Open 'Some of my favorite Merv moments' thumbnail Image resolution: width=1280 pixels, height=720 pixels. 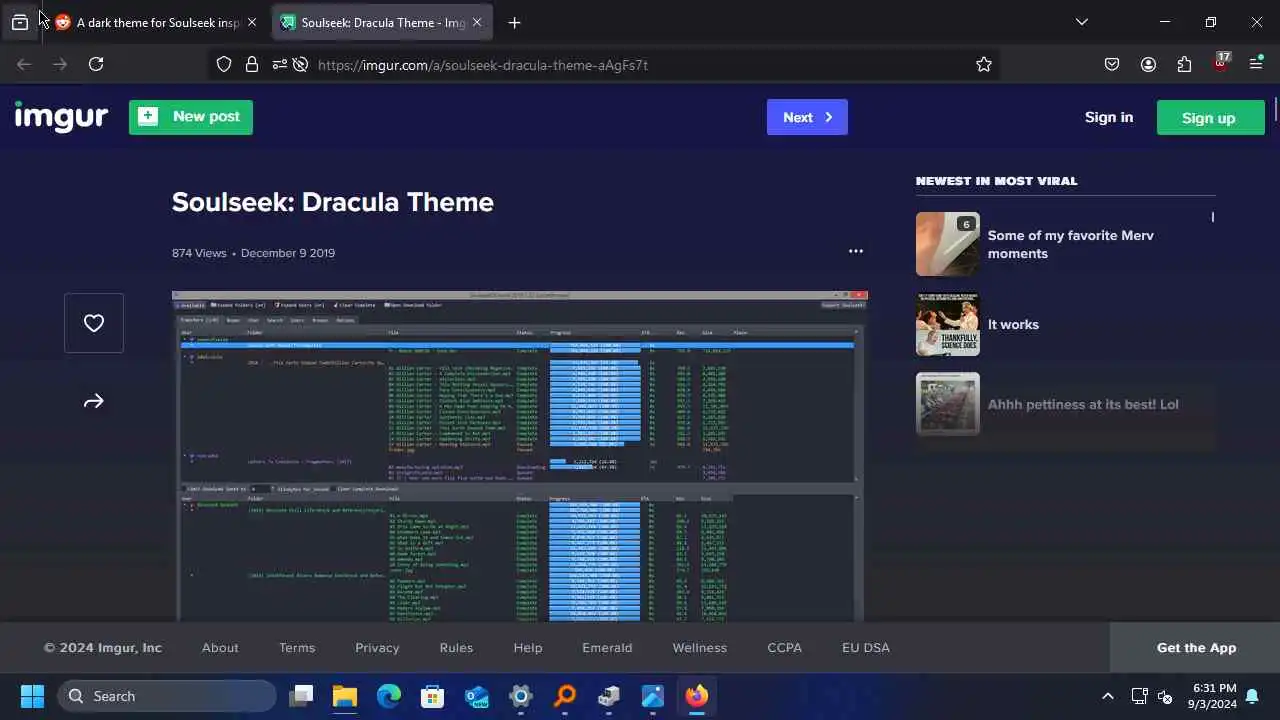pos(948,244)
